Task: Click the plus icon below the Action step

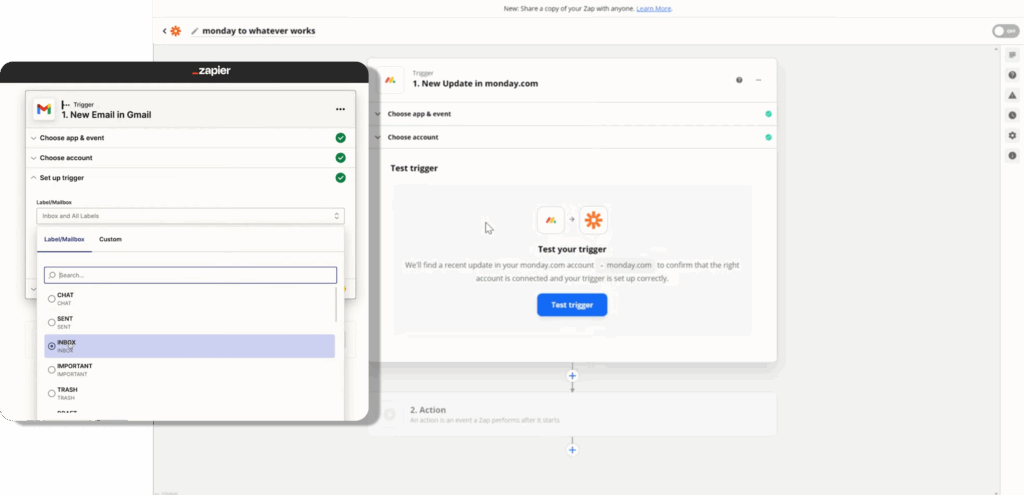Action: [572, 450]
